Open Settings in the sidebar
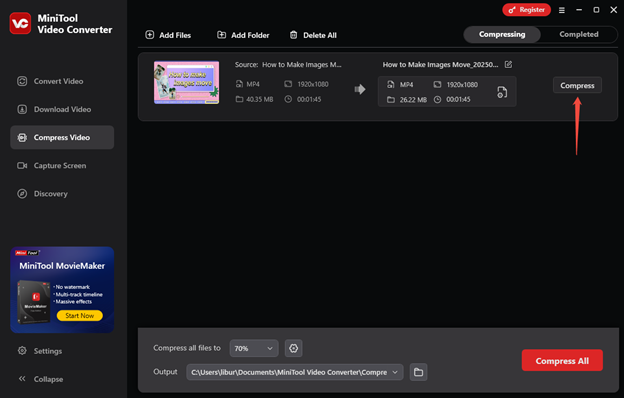The width and height of the screenshot is (624, 398). [x=40, y=351]
